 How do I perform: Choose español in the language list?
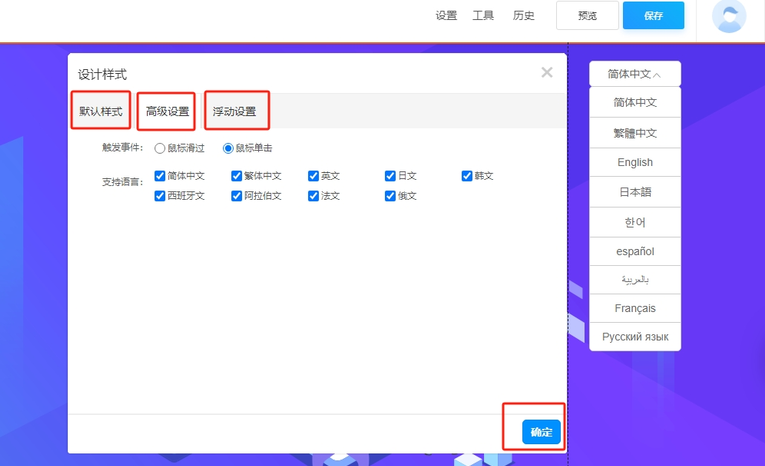(635, 252)
